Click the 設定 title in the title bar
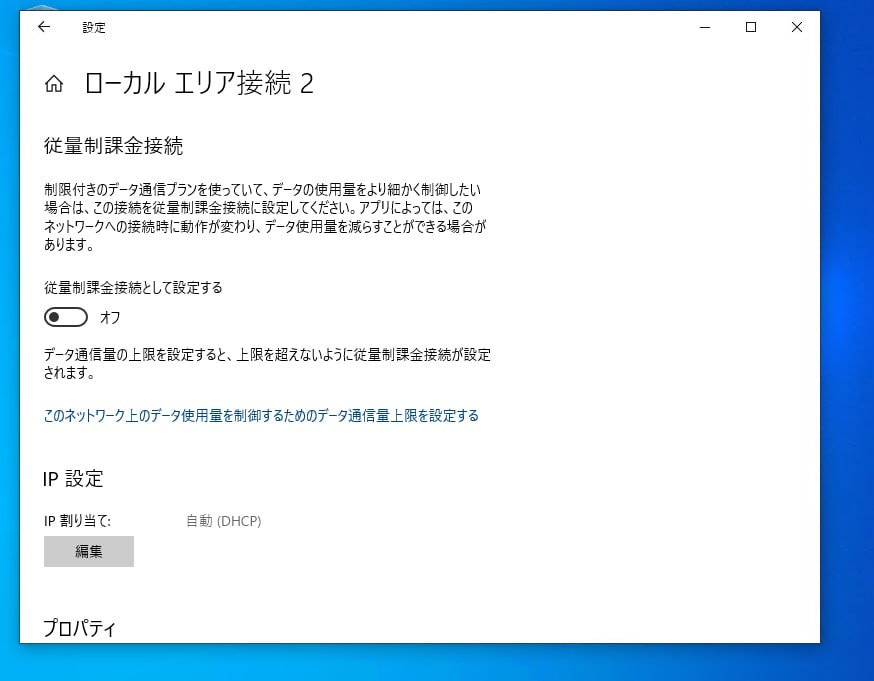The image size is (874, 681). [93, 27]
